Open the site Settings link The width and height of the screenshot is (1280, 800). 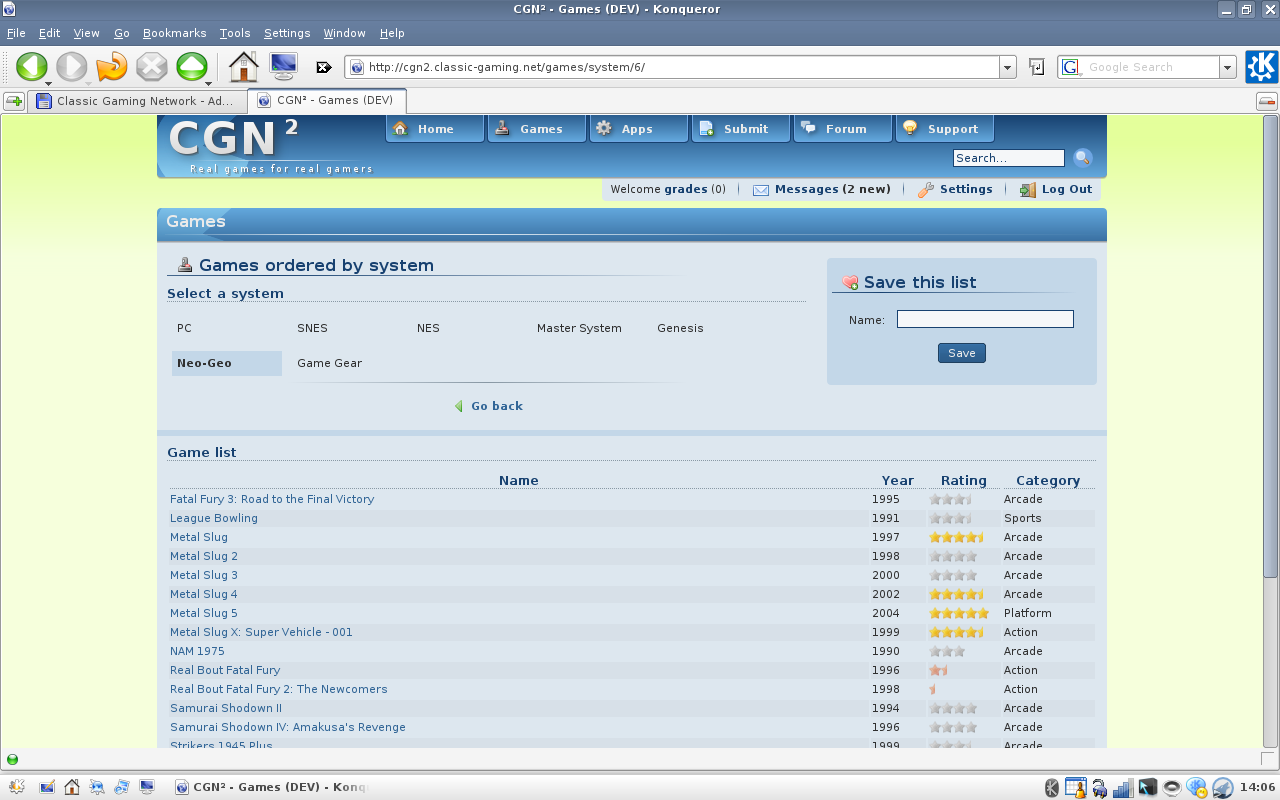click(955, 189)
